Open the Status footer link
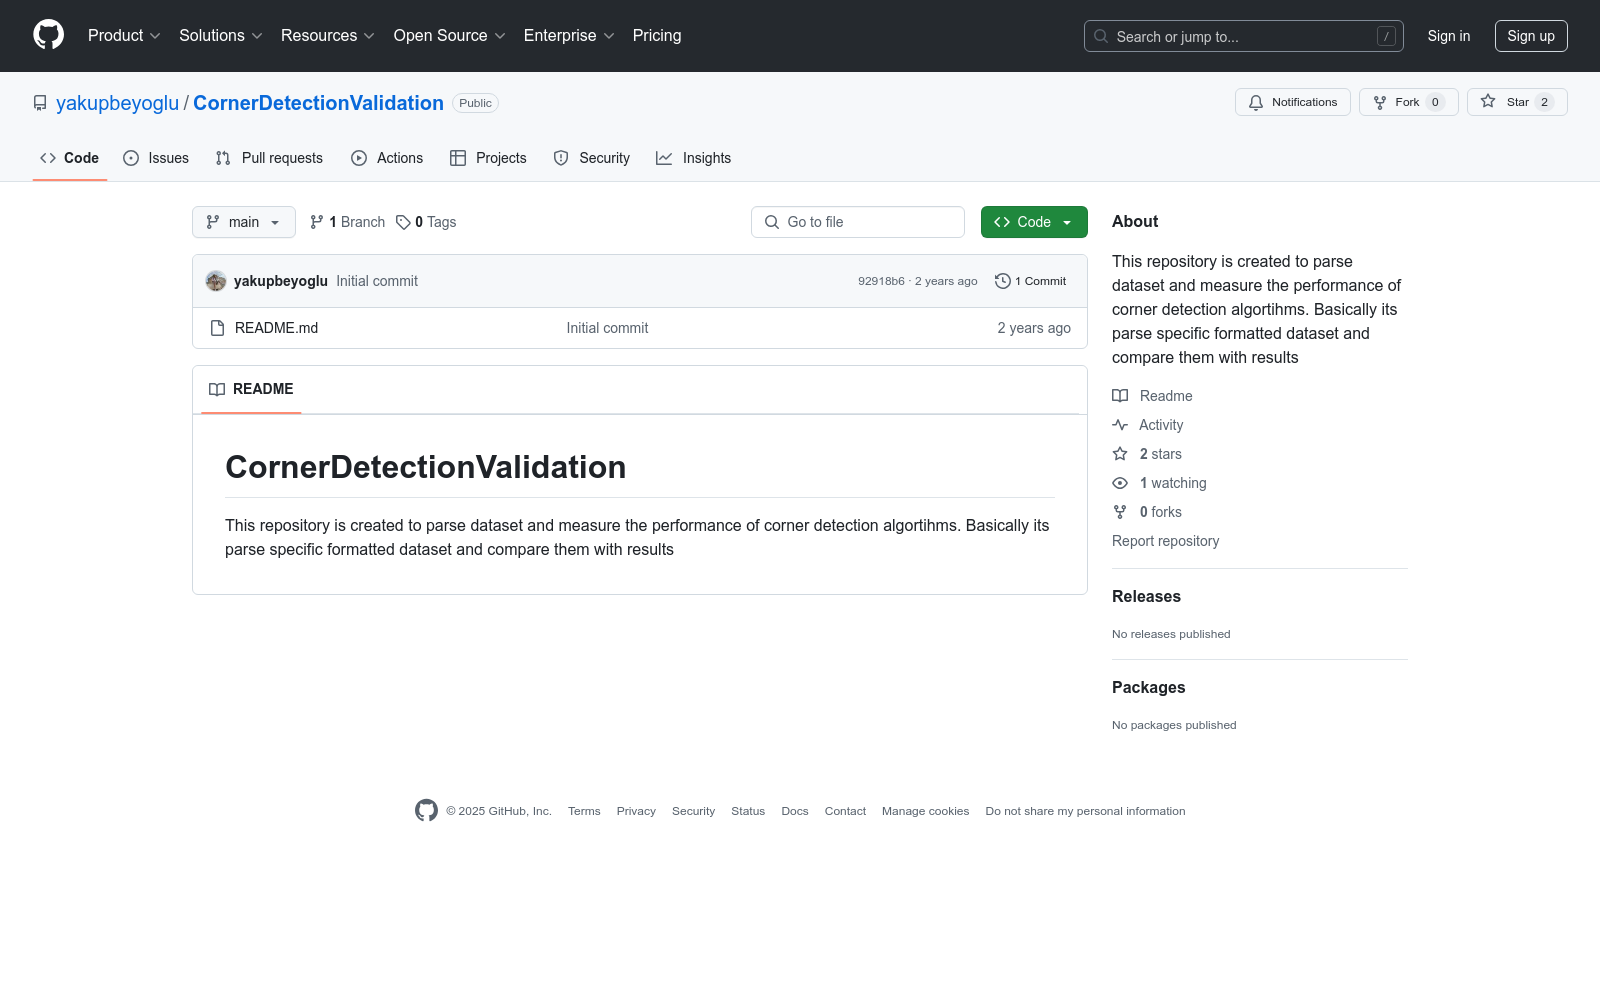This screenshot has width=1600, height=1000. tap(748, 811)
